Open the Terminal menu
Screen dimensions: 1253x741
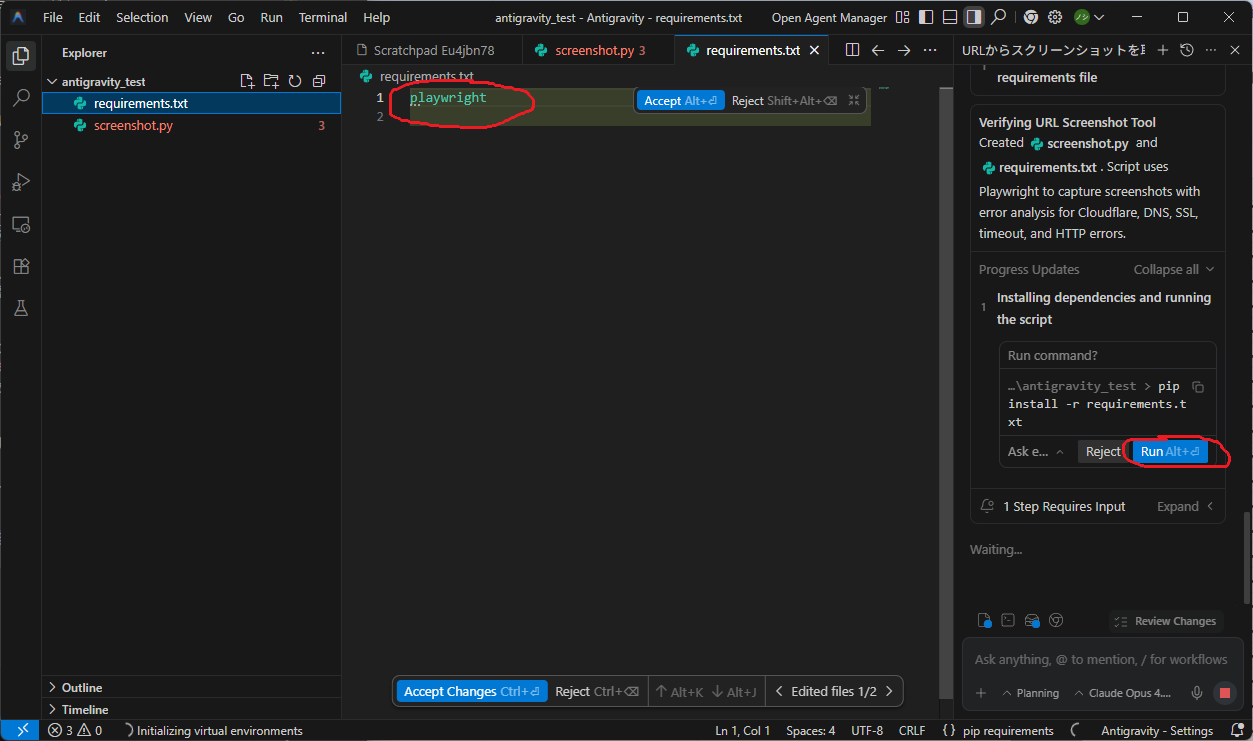click(x=322, y=17)
